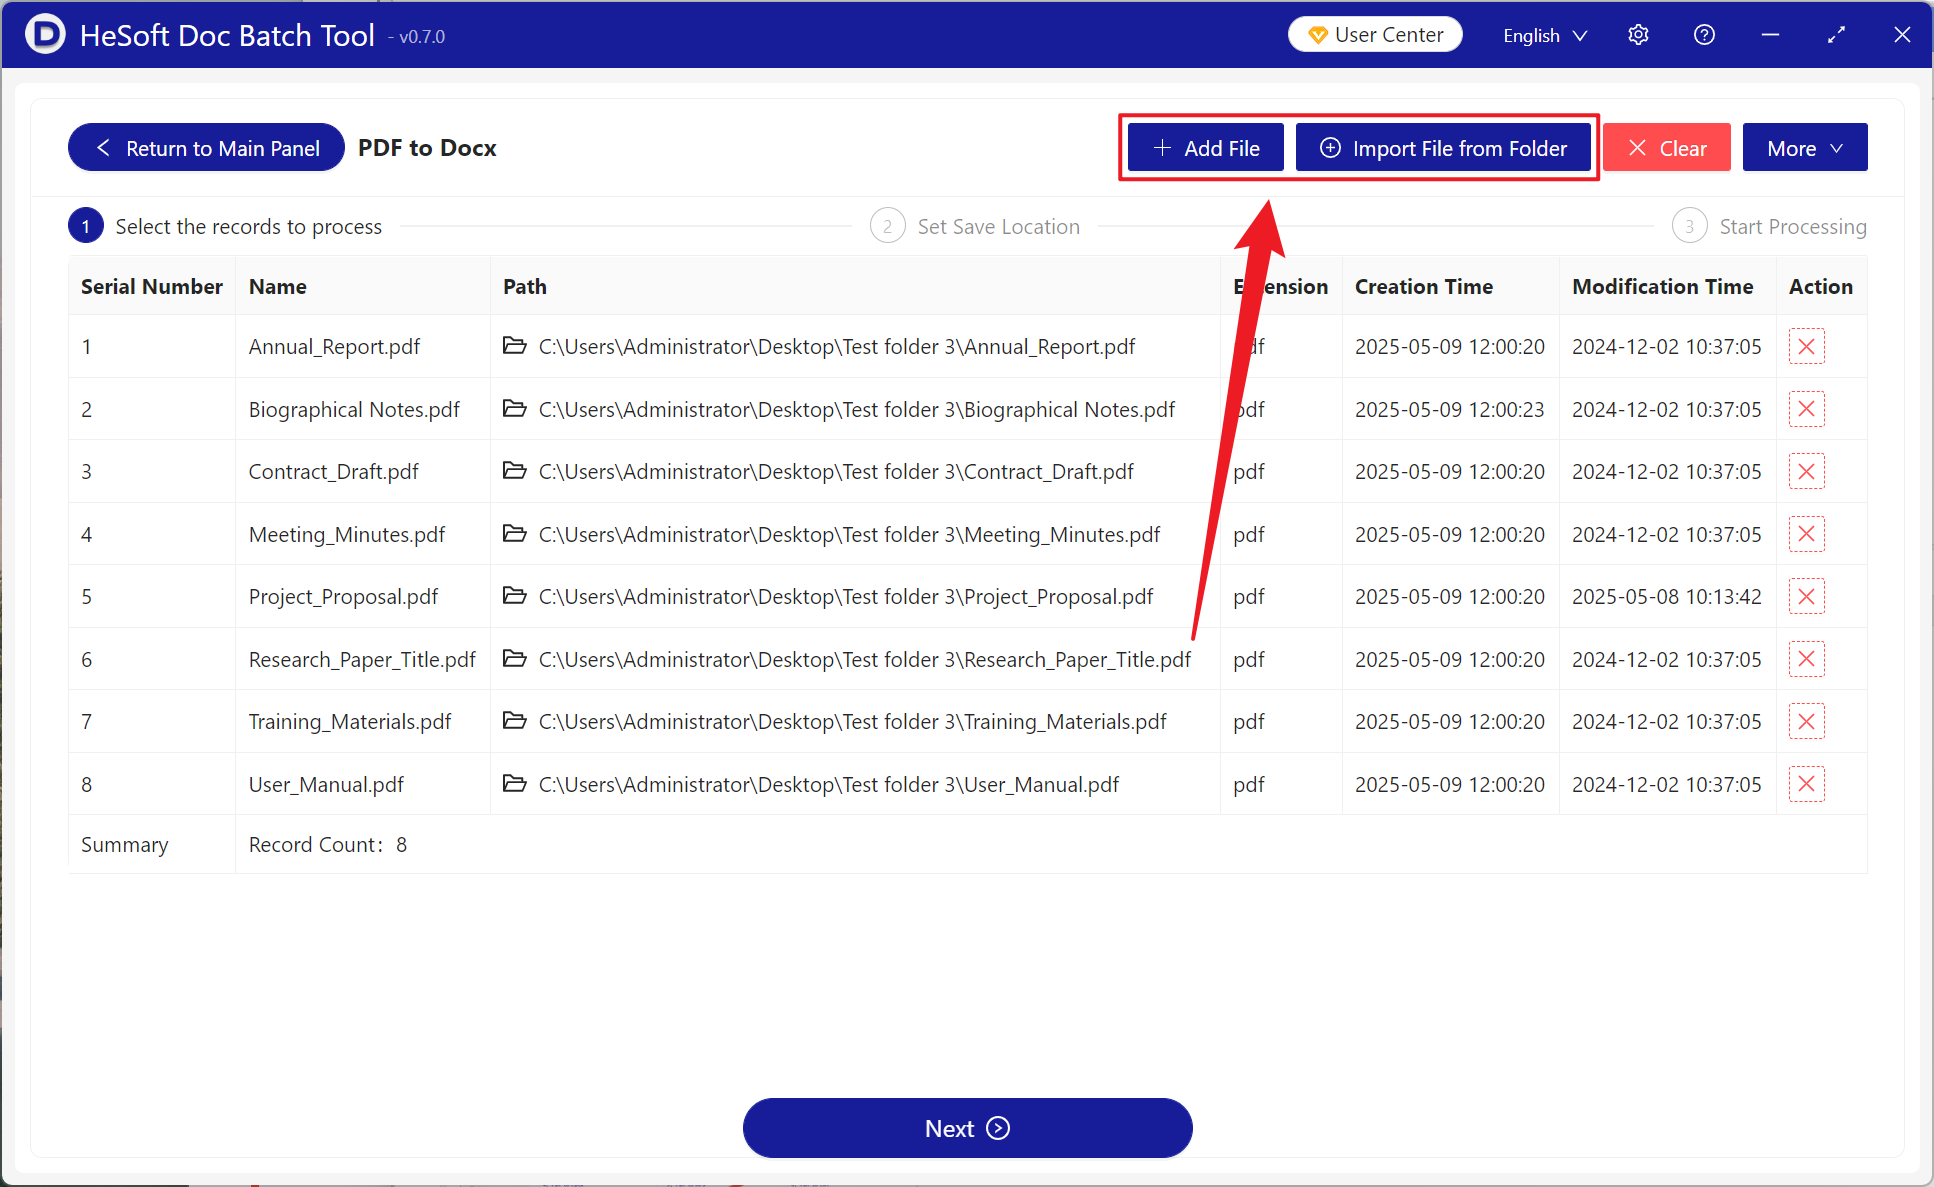
Task: Expand the More dropdown menu
Action: point(1804,148)
